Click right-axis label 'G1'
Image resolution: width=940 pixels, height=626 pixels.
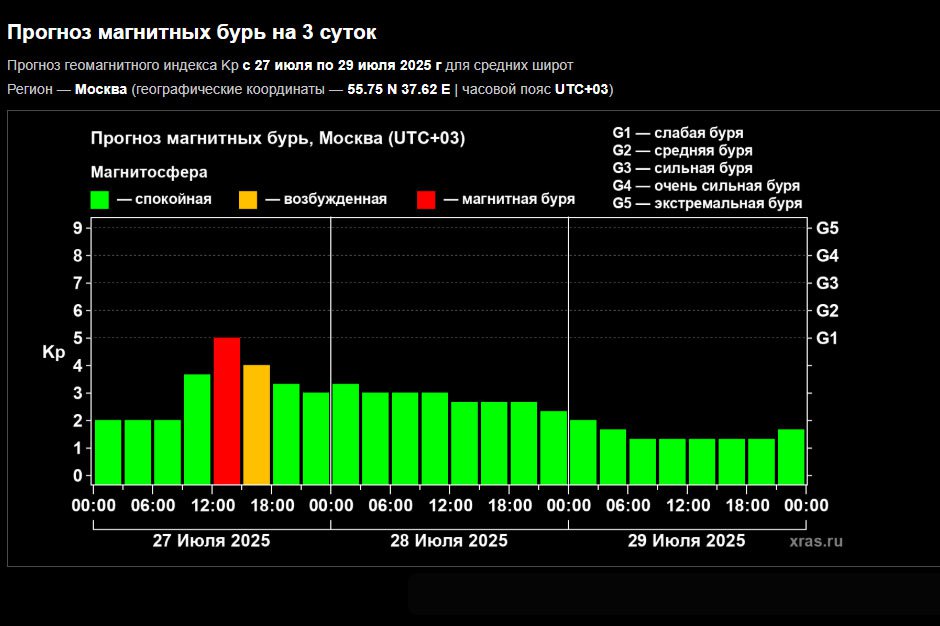pos(827,338)
